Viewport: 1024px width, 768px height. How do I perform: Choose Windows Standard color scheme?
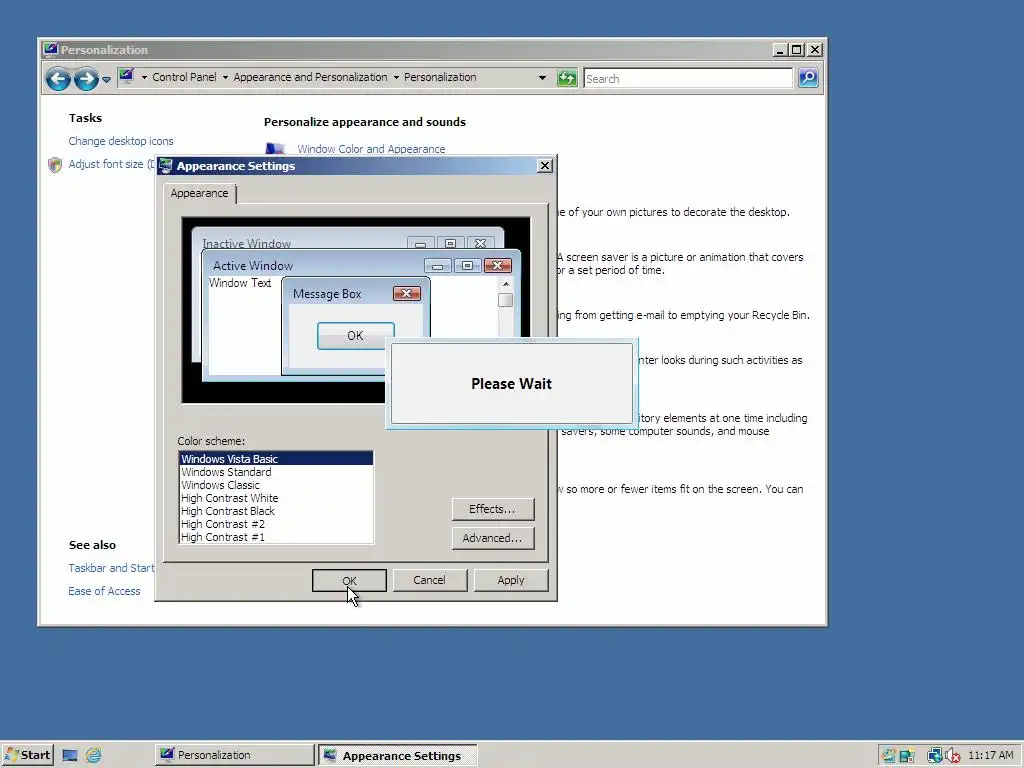pyautogui.click(x=276, y=472)
